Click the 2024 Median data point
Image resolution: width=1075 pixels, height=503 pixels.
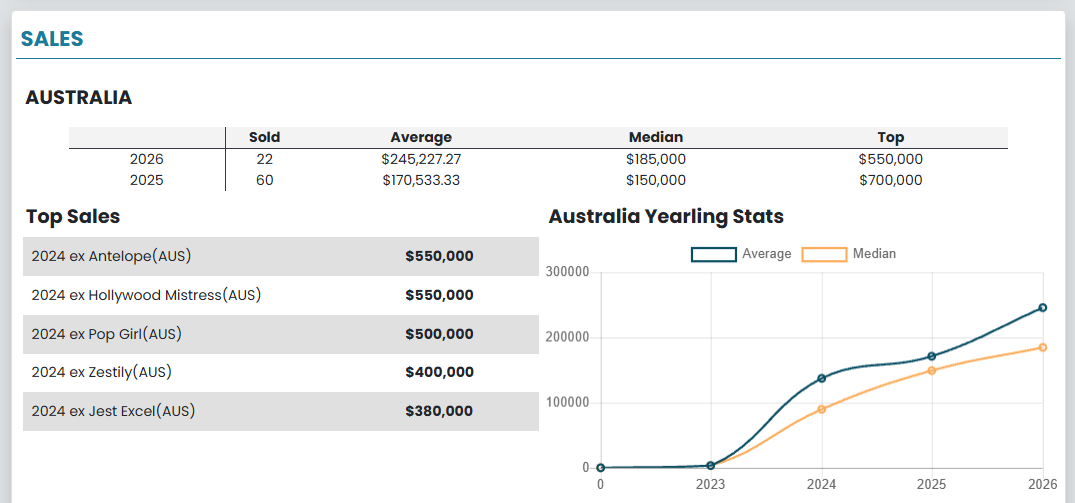[822, 409]
